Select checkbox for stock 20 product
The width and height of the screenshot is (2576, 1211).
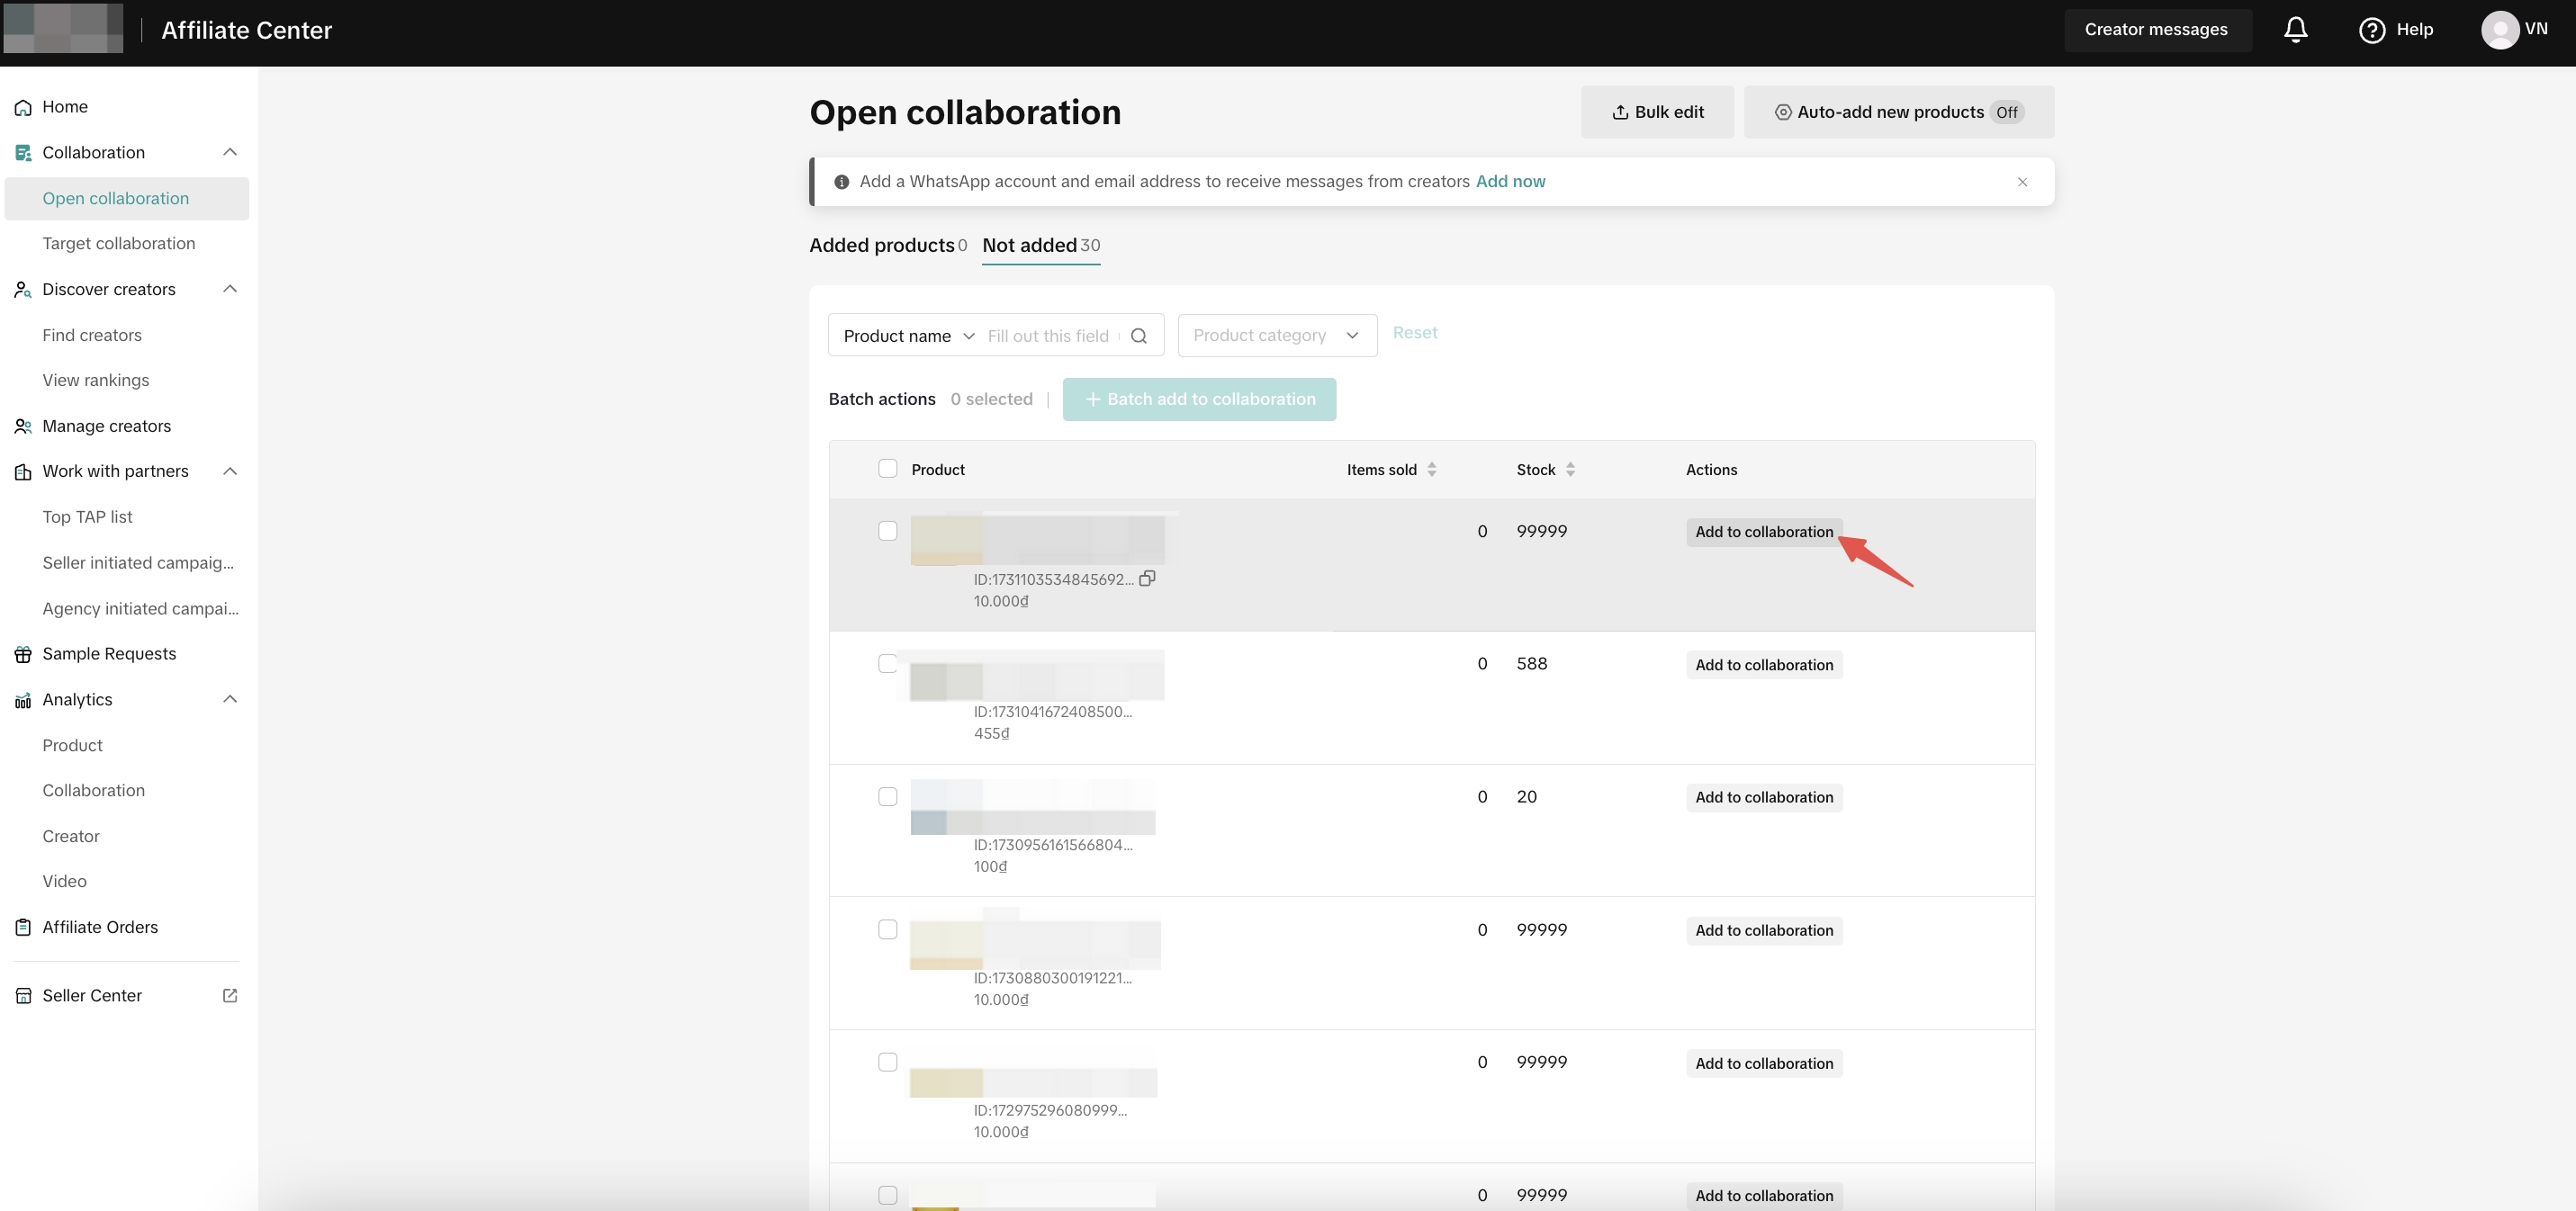coord(887,797)
